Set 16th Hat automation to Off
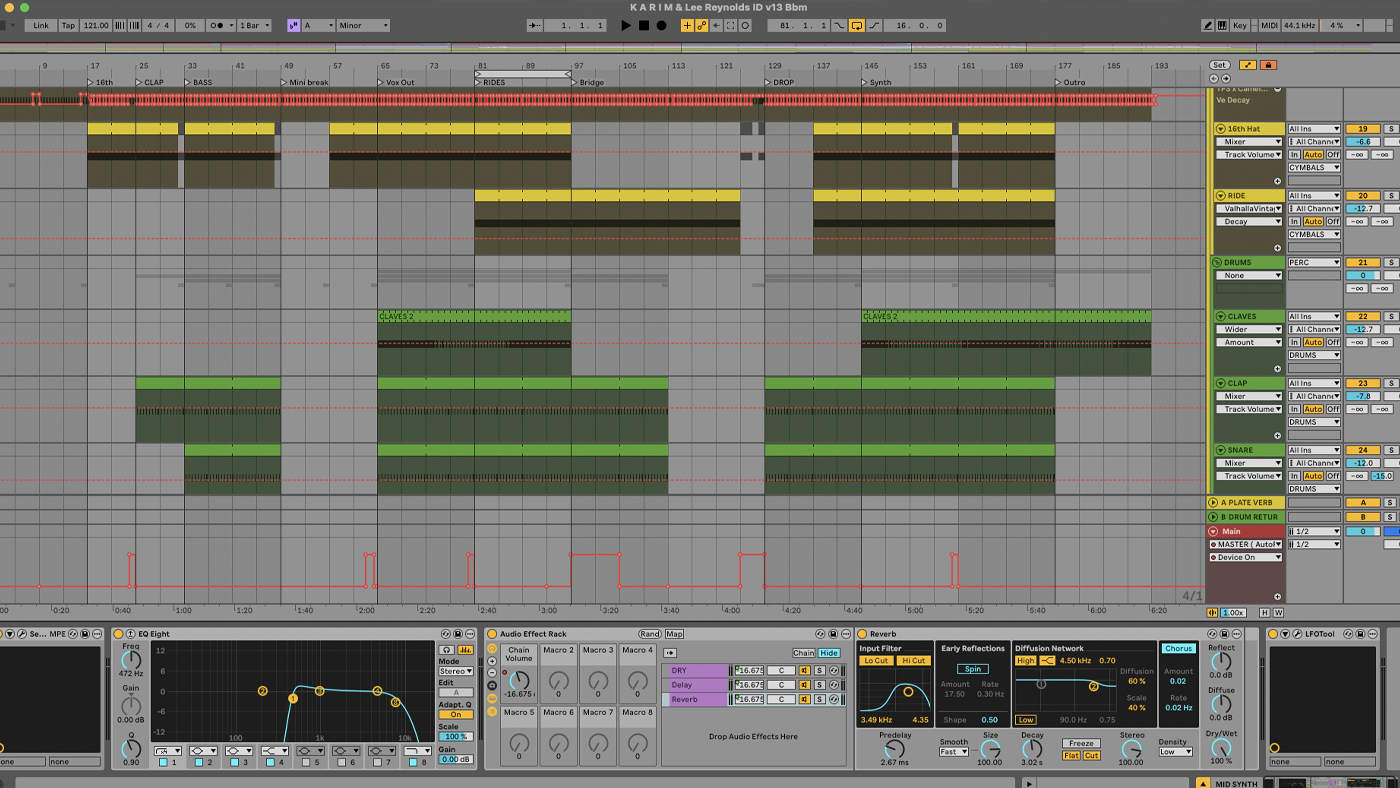1400x788 pixels. pyautogui.click(x=1333, y=155)
